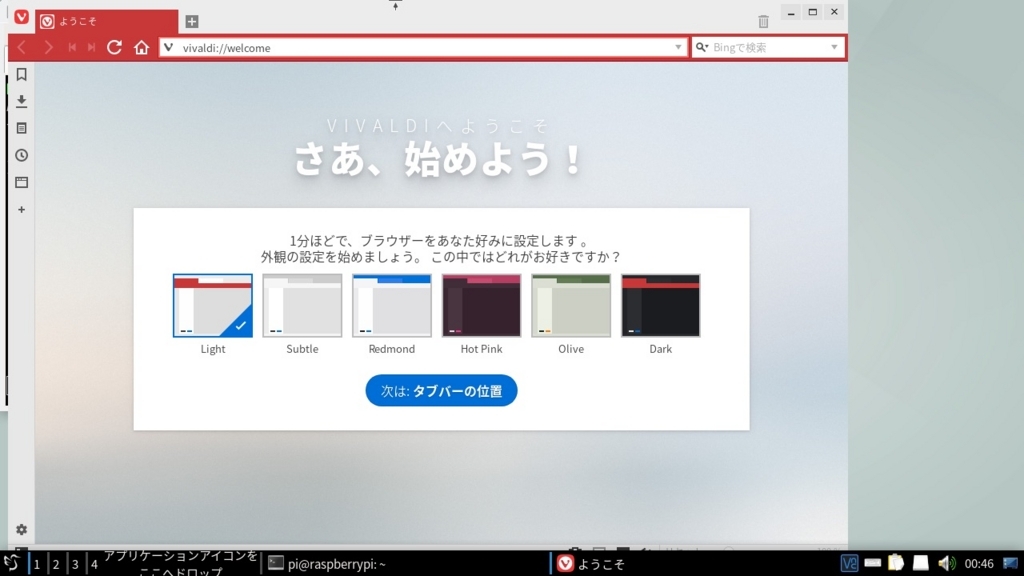Choose the Olive theme thumbnail
This screenshot has height=576, width=1024.
(x=571, y=306)
